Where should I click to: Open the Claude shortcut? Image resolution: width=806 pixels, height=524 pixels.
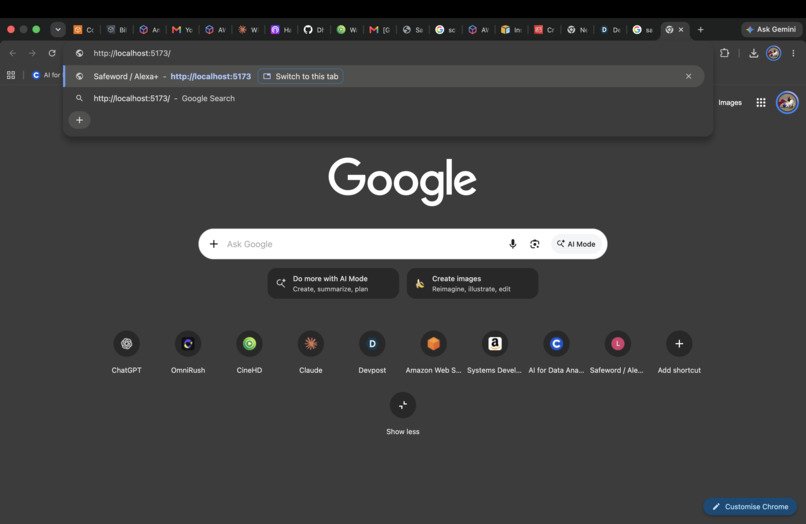click(311, 352)
